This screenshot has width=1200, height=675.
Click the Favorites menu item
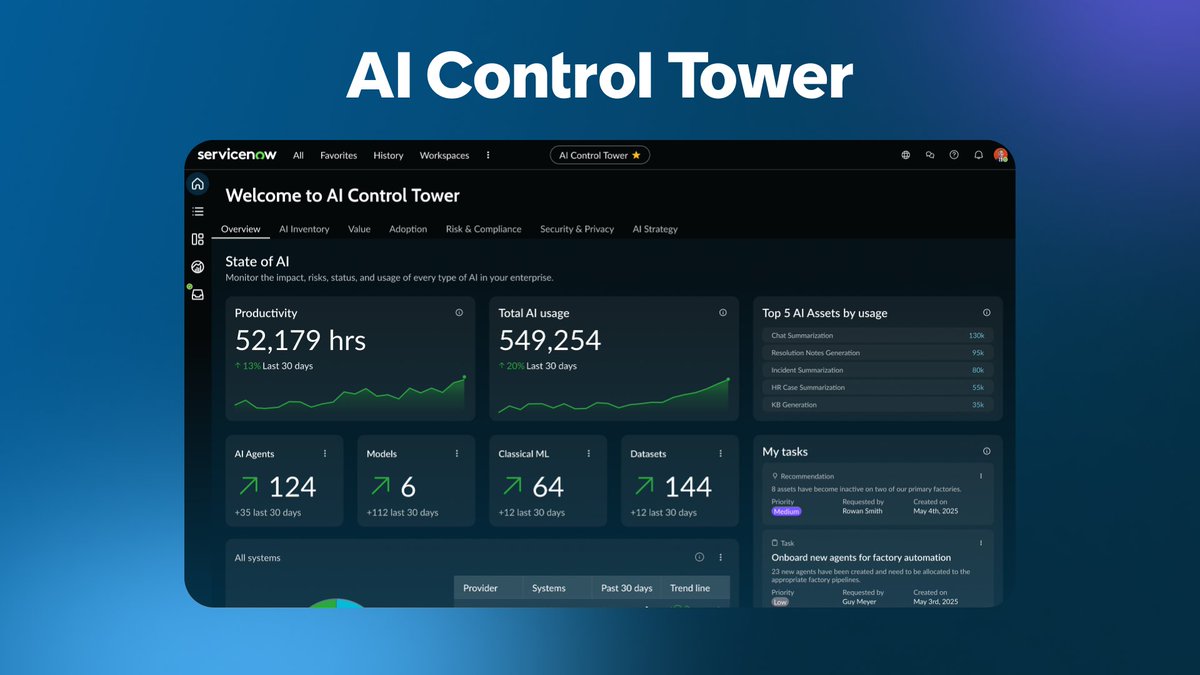(338, 155)
